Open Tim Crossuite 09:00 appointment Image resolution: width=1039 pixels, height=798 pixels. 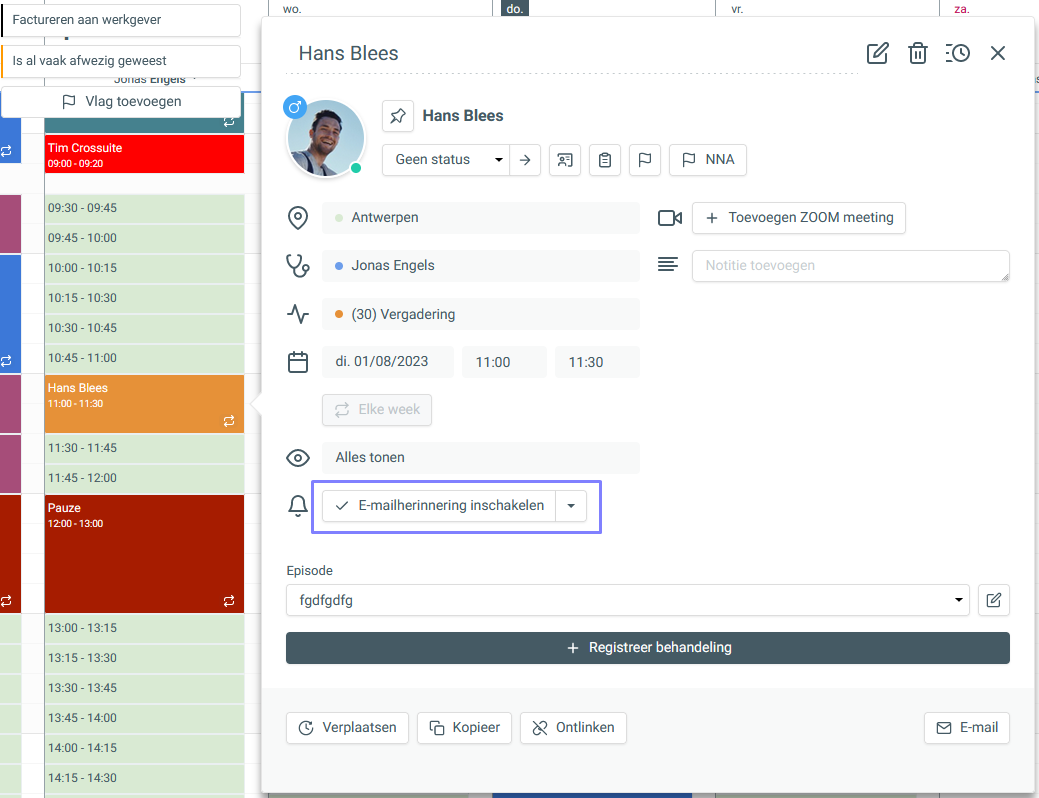pos(144,154)
